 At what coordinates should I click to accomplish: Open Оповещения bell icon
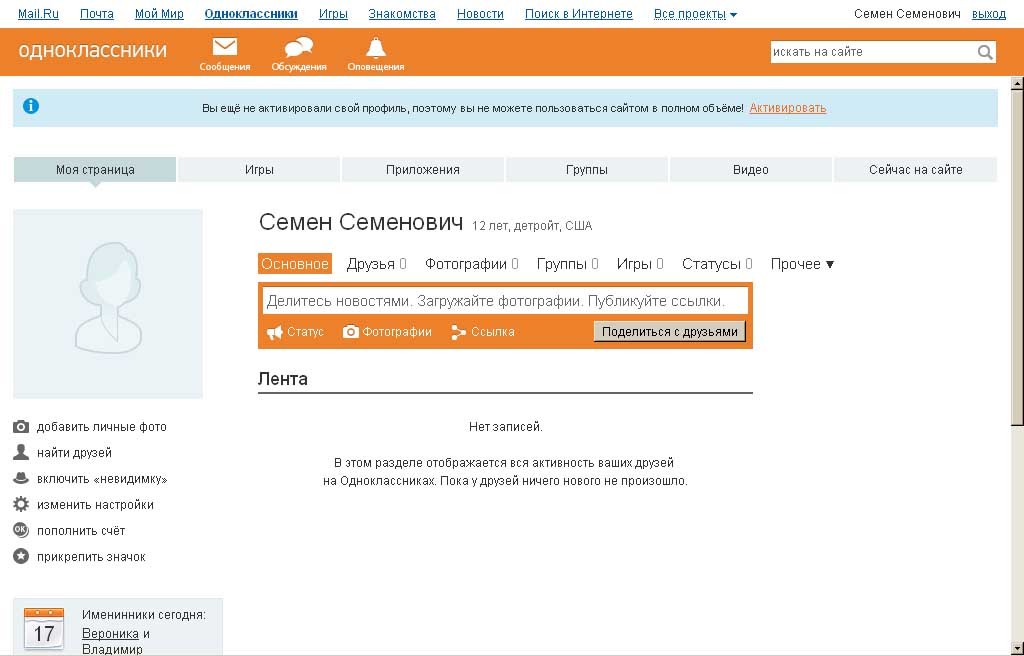(x=376, y=48)
